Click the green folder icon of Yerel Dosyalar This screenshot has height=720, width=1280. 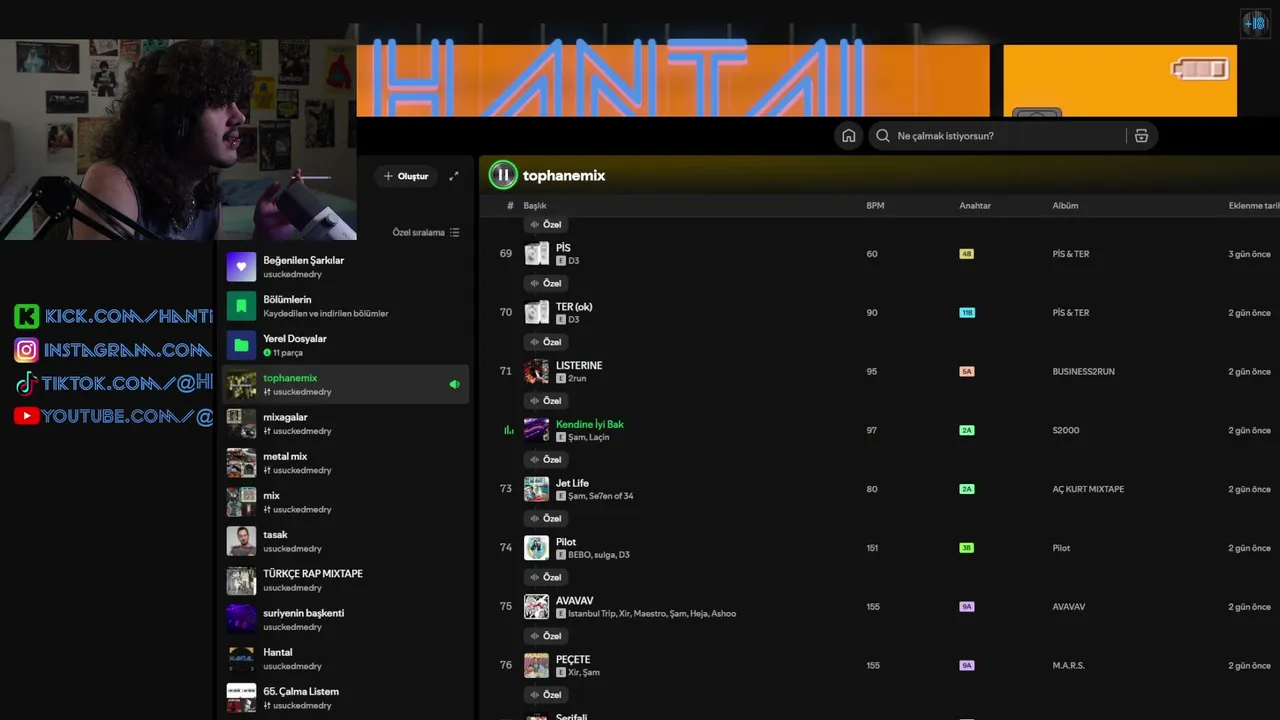[x=241, y=345]
